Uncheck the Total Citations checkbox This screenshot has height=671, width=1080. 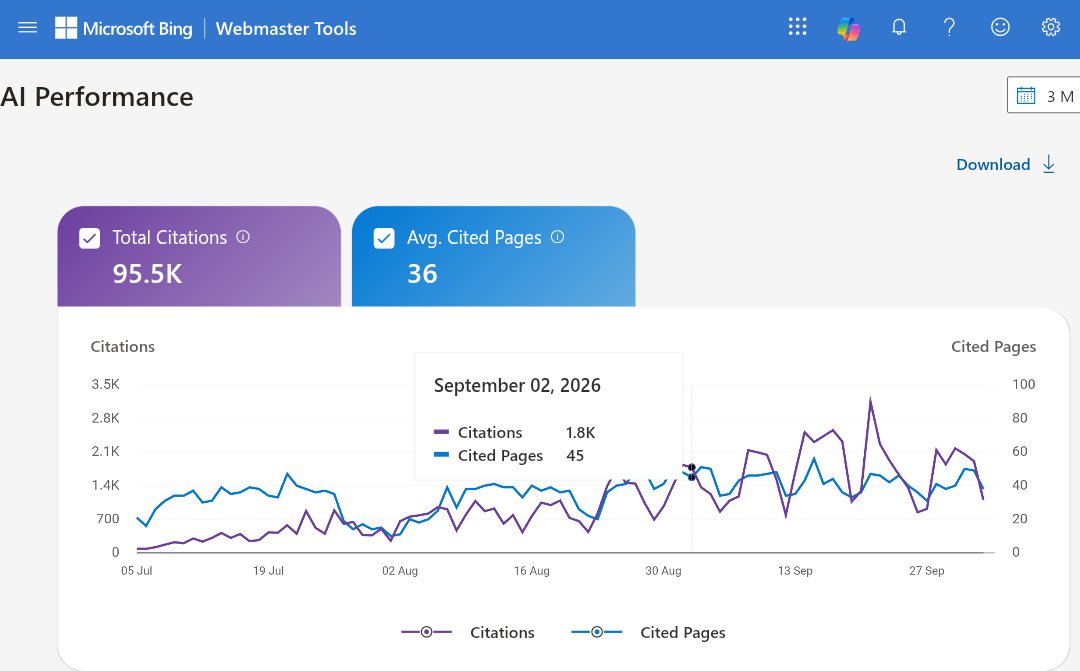pos(90,238)
